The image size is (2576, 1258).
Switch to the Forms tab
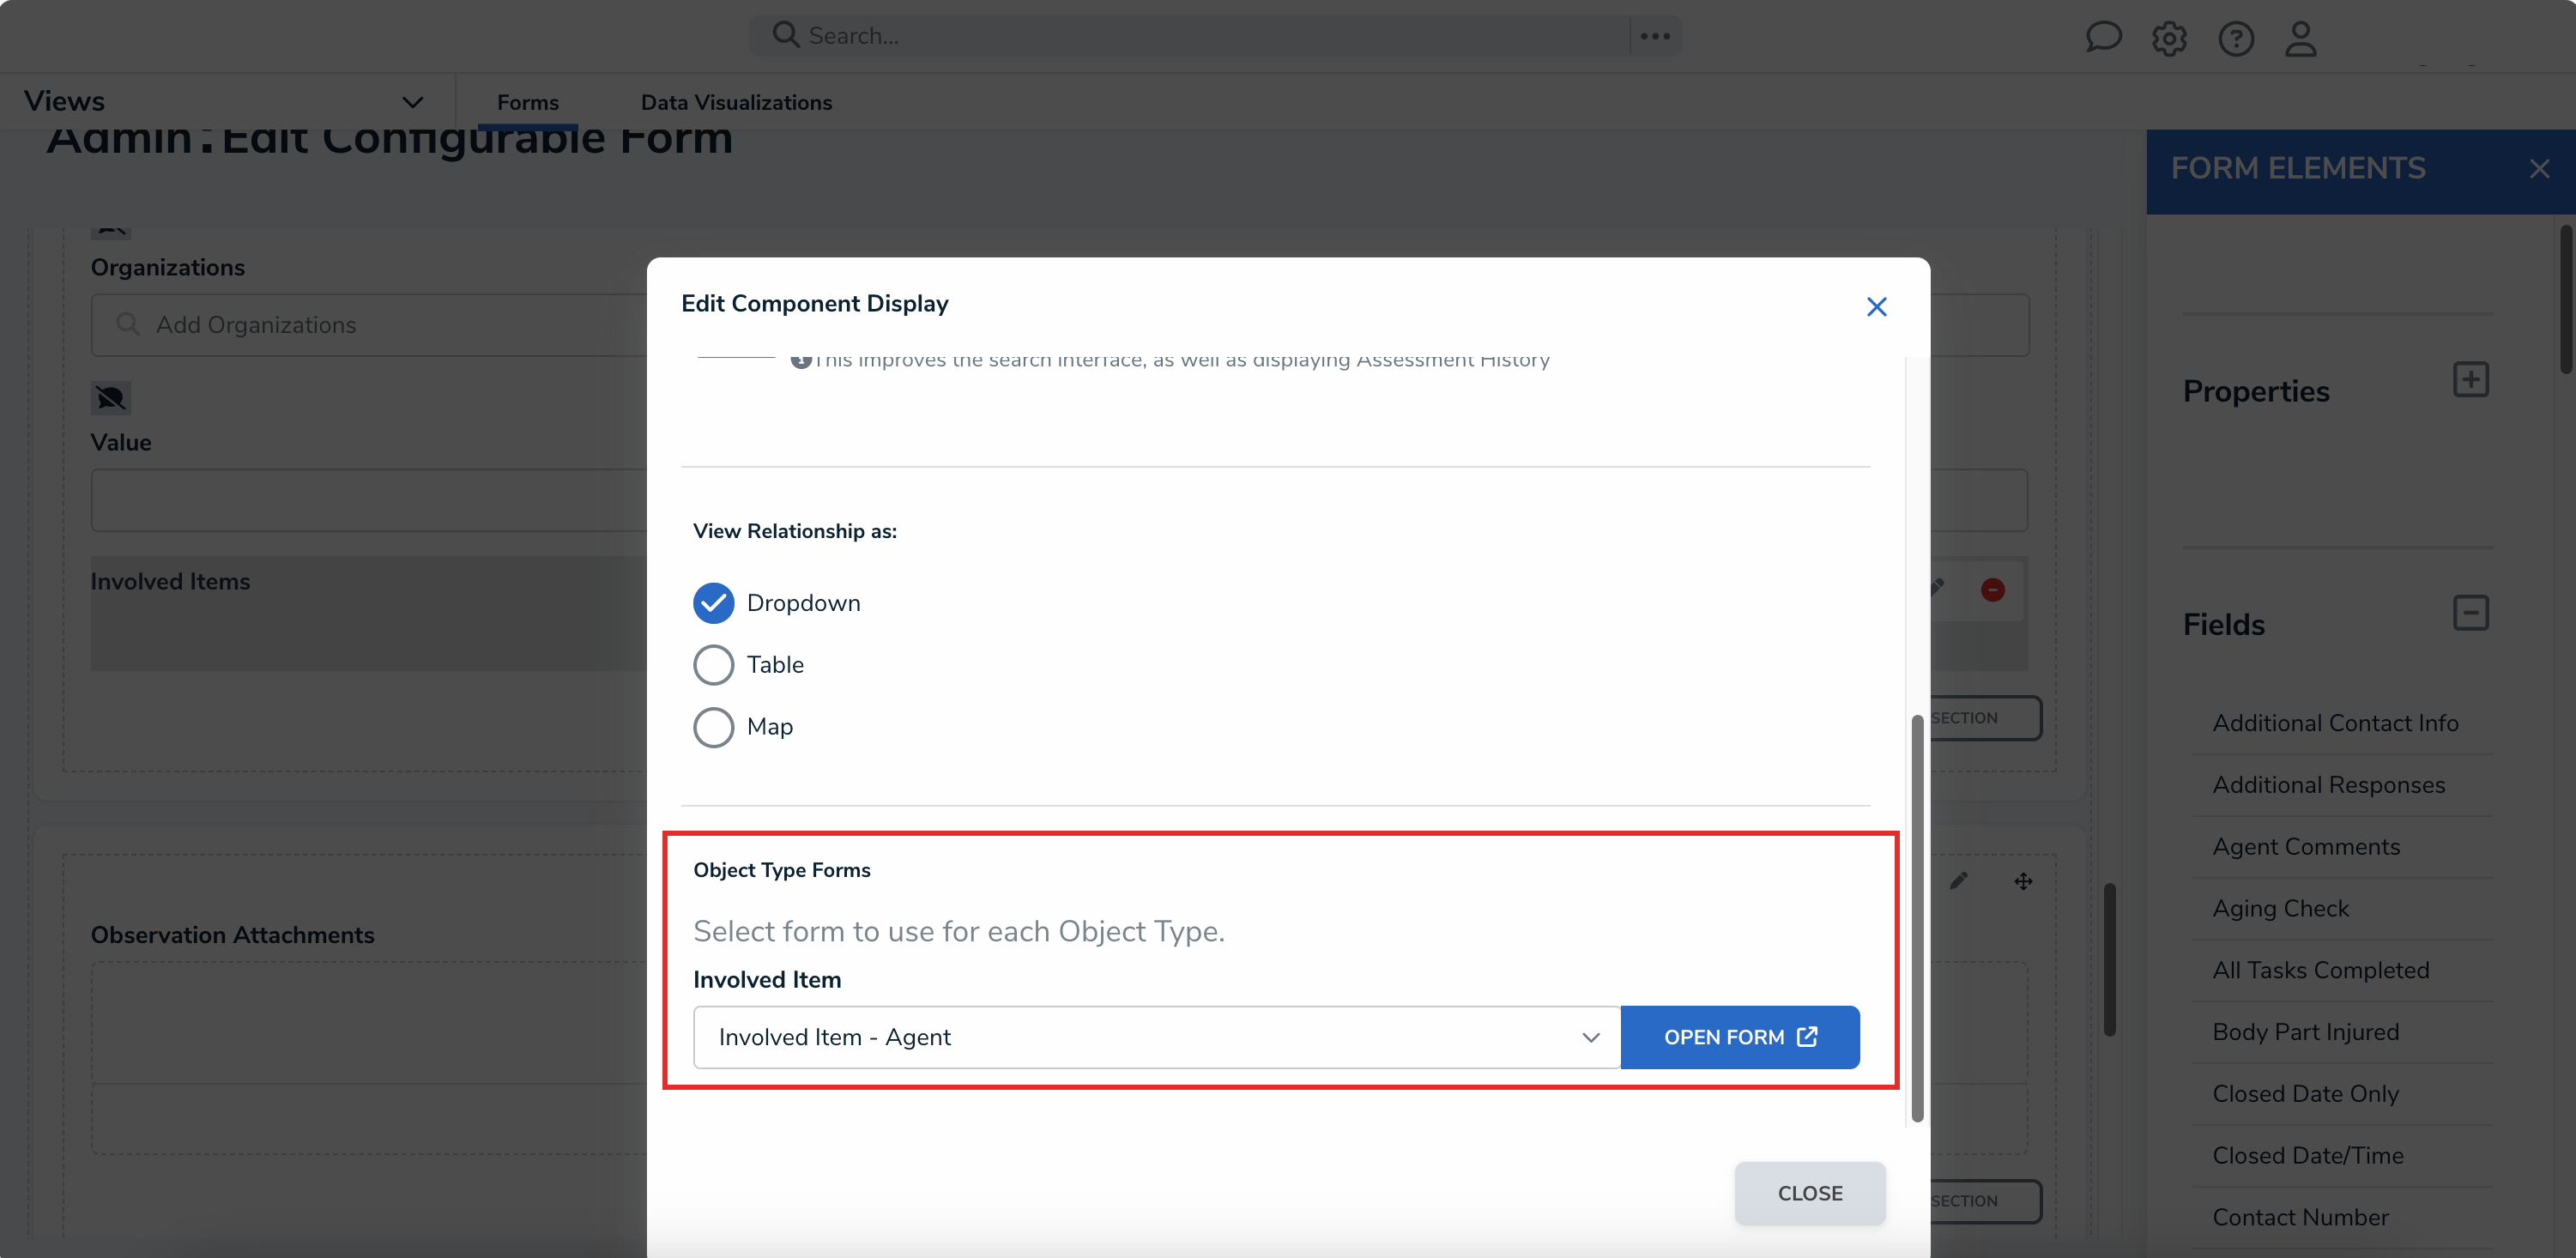click(527, 102)
